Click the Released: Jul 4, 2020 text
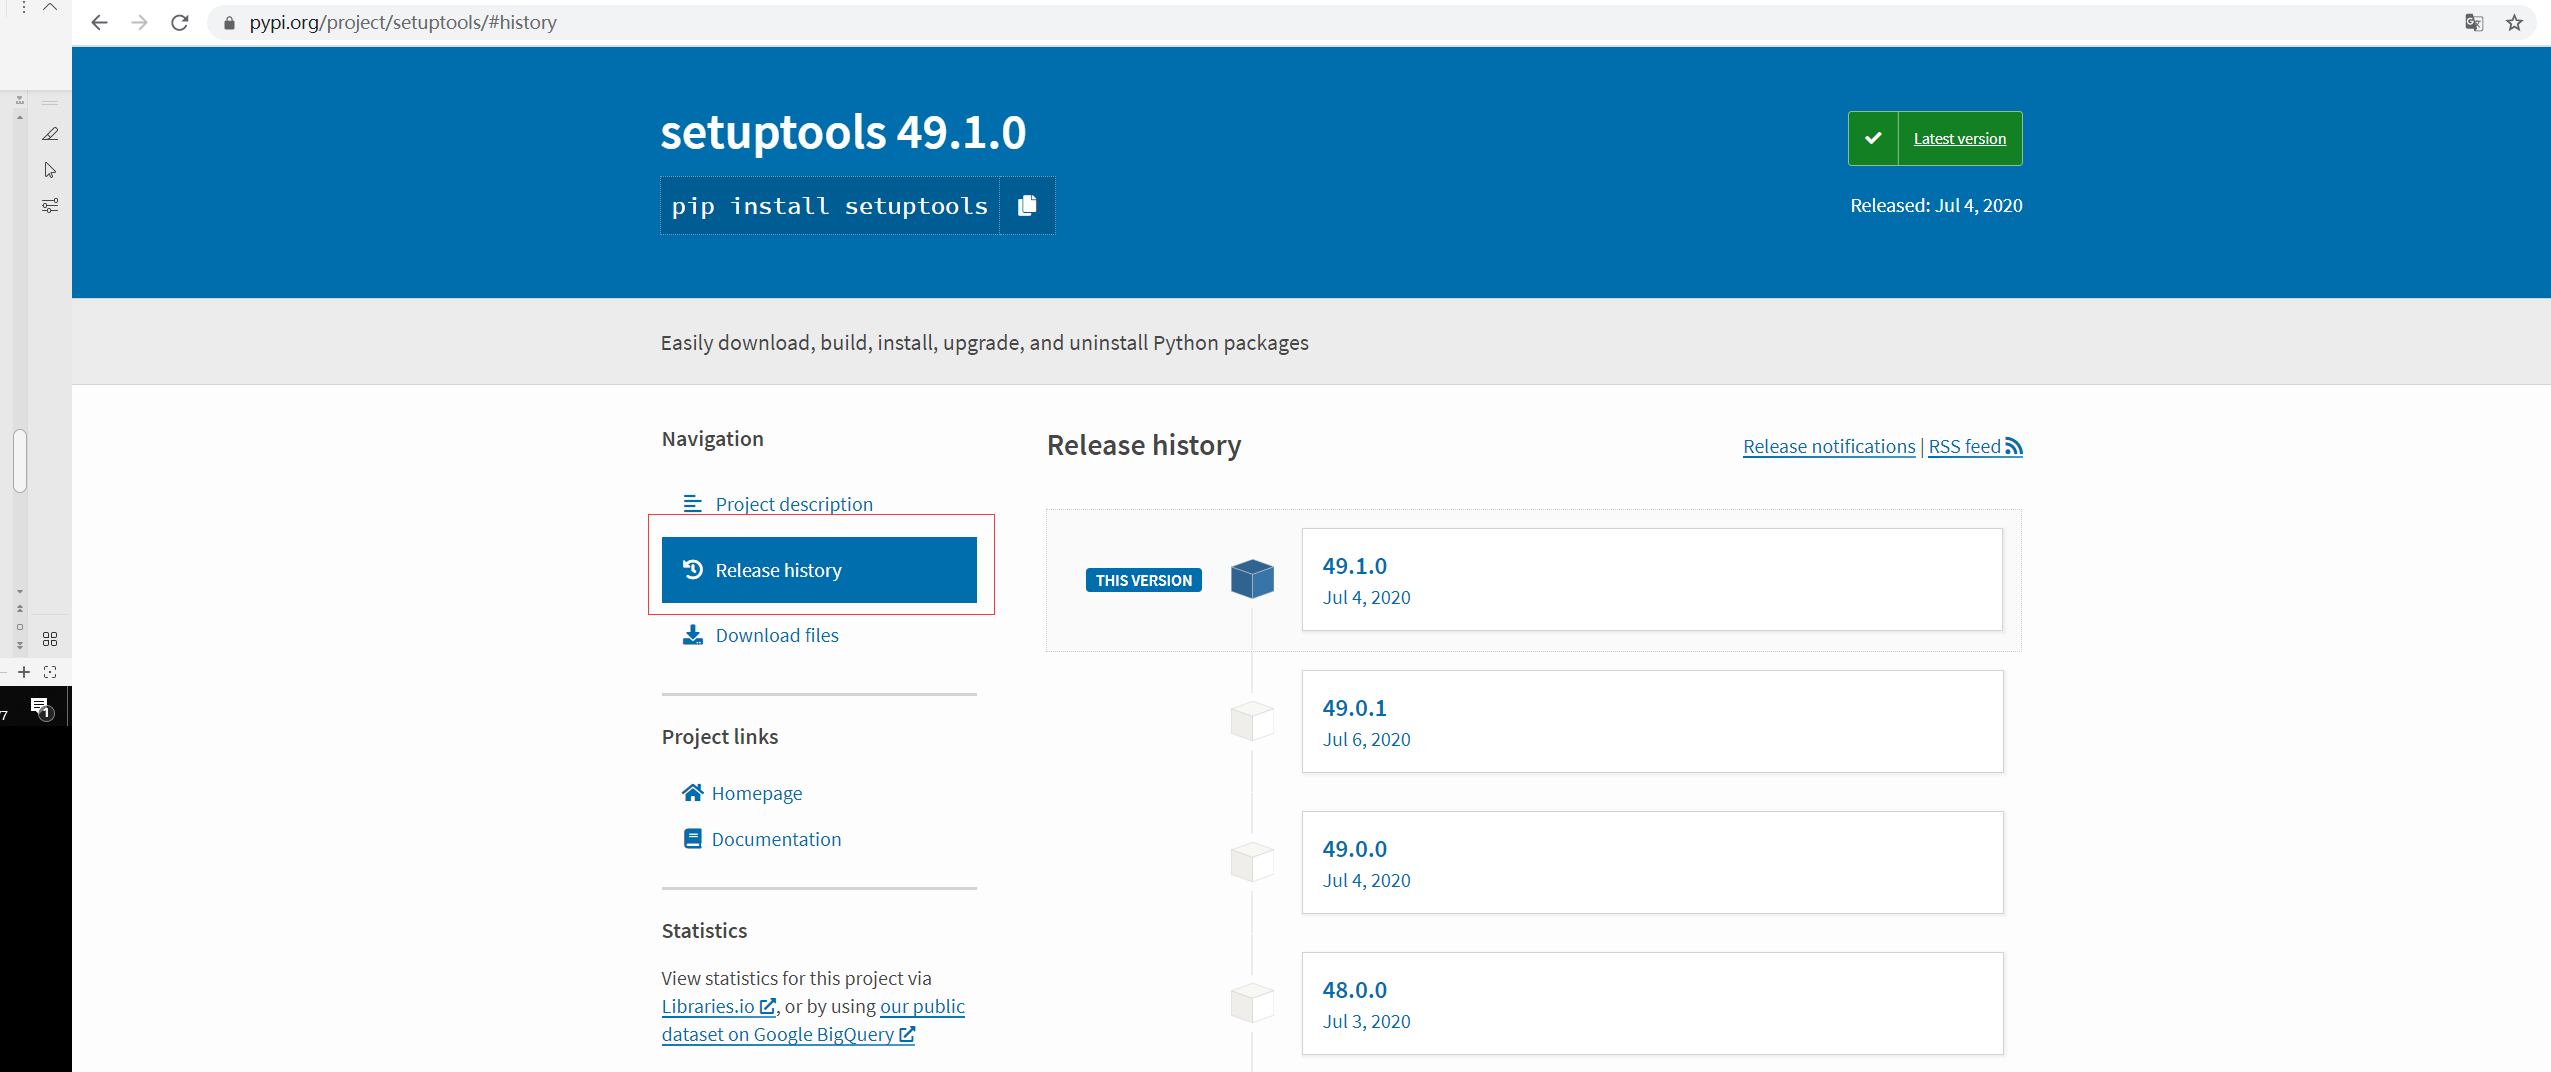2551x1072 pixels. (1936, 205)
